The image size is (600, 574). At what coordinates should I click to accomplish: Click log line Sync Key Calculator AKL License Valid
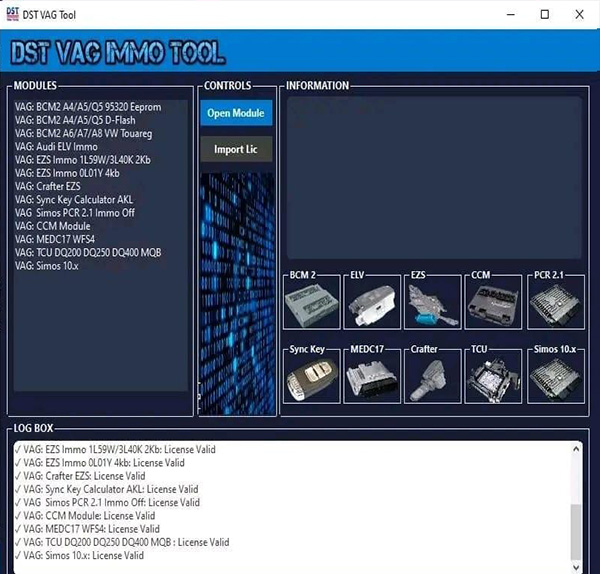coord(106,489)
